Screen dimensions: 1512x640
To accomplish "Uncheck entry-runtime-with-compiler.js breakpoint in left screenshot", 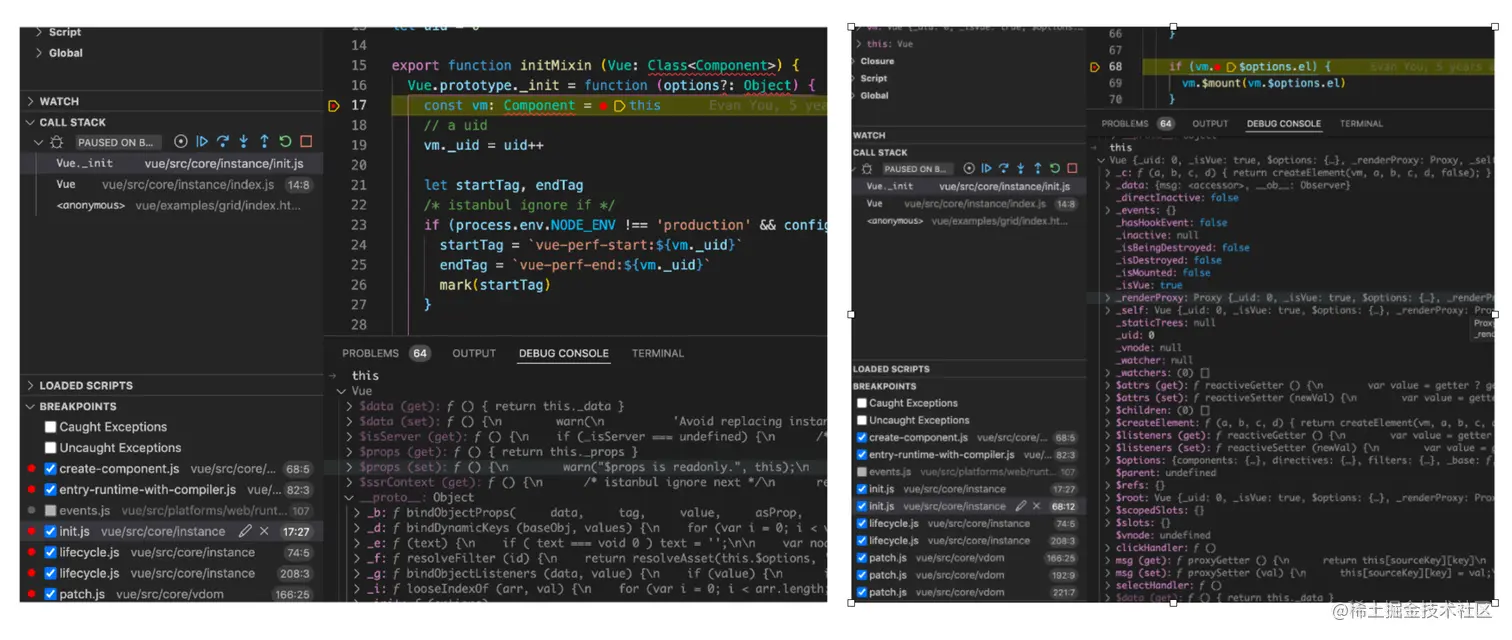I will point(50,490).
